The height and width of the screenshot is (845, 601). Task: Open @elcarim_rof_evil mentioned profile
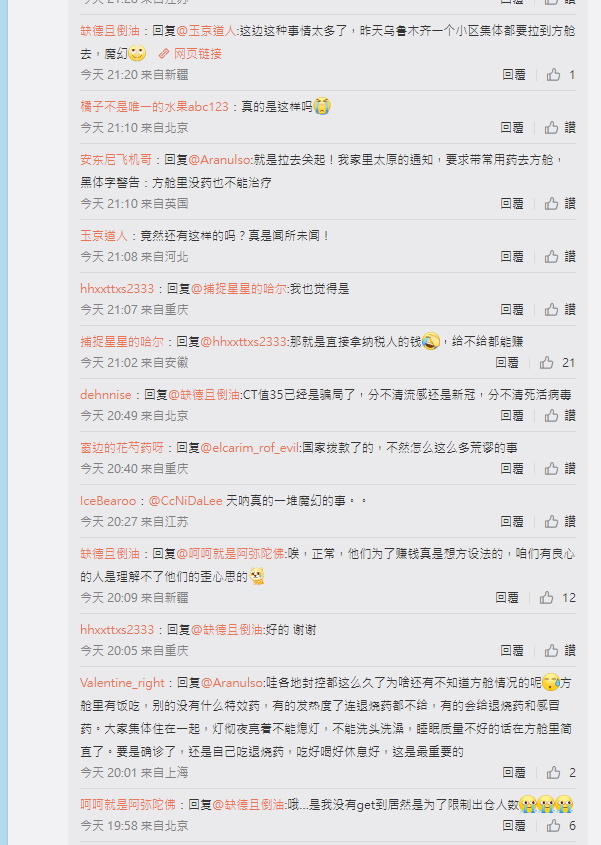[x=250, y=448]
